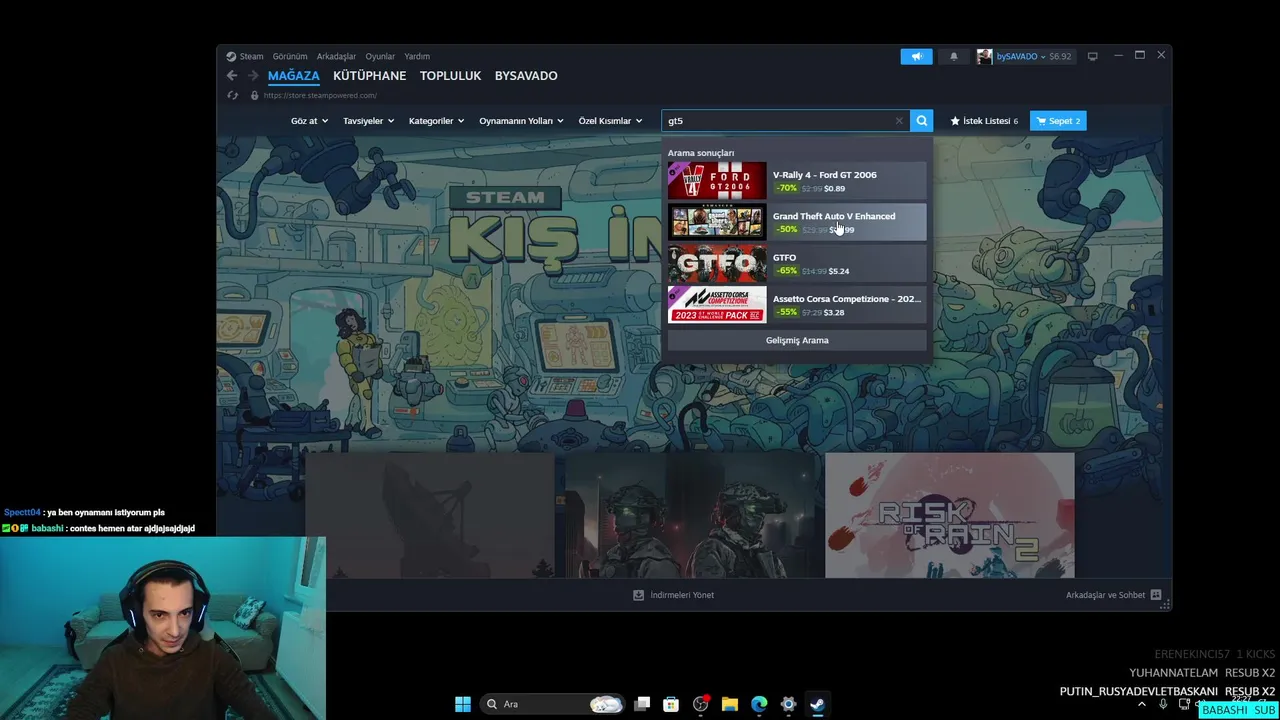This screenshot has height=720, width=1280.
Task: Open the Görünüm menu
Action: pos(290,56)
